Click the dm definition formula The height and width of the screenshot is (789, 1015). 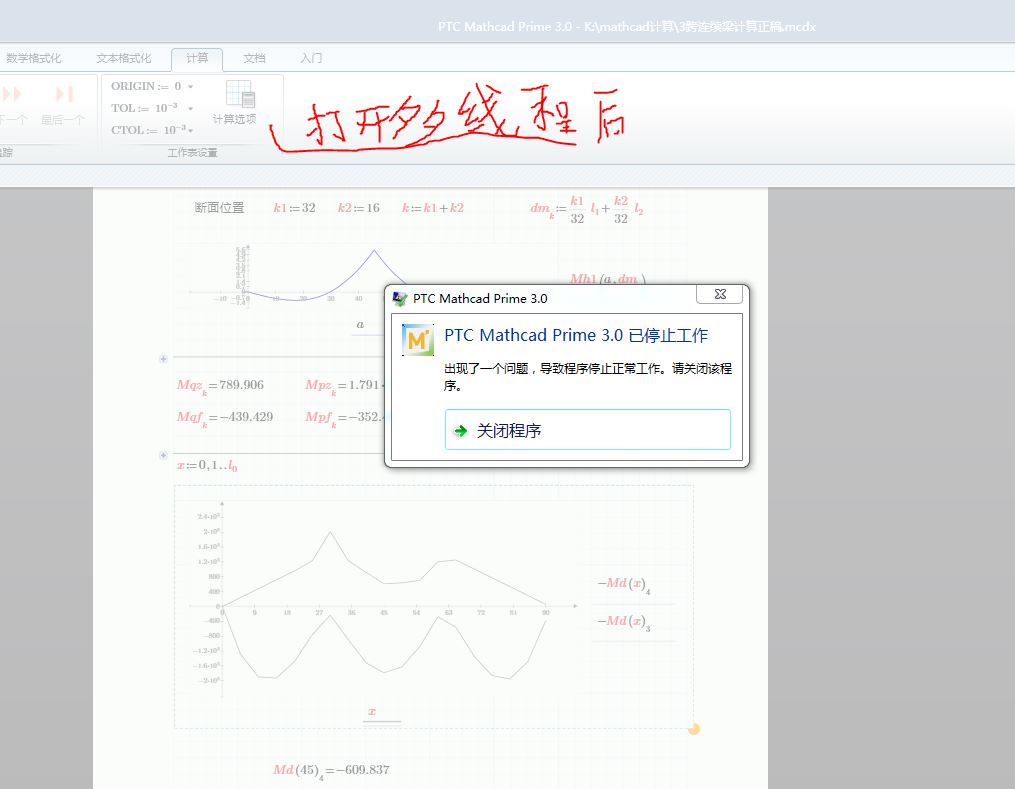(x=587, y=209)
